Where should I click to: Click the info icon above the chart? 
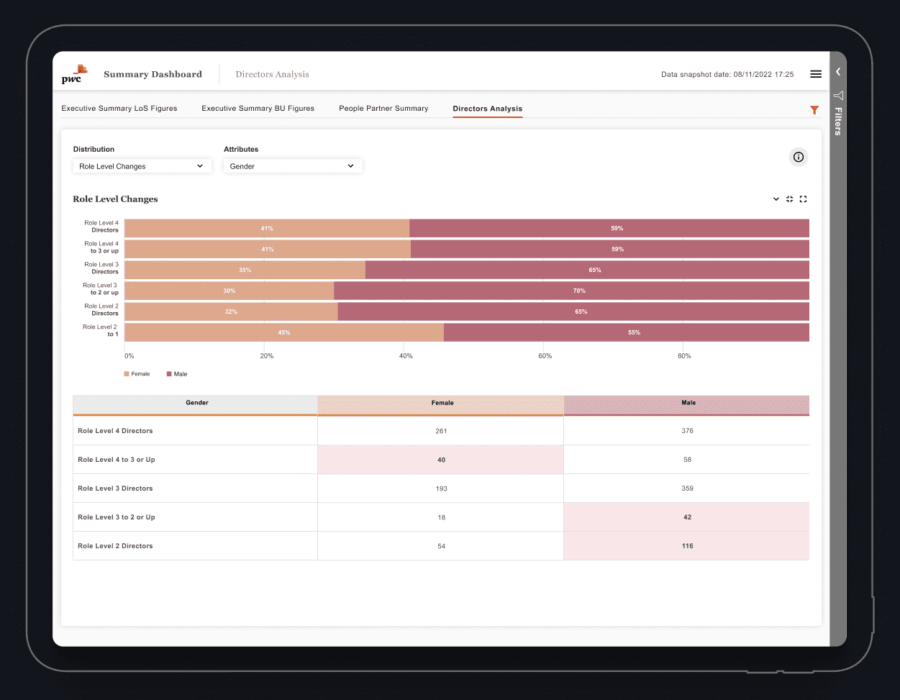click(x=797, y=157)
